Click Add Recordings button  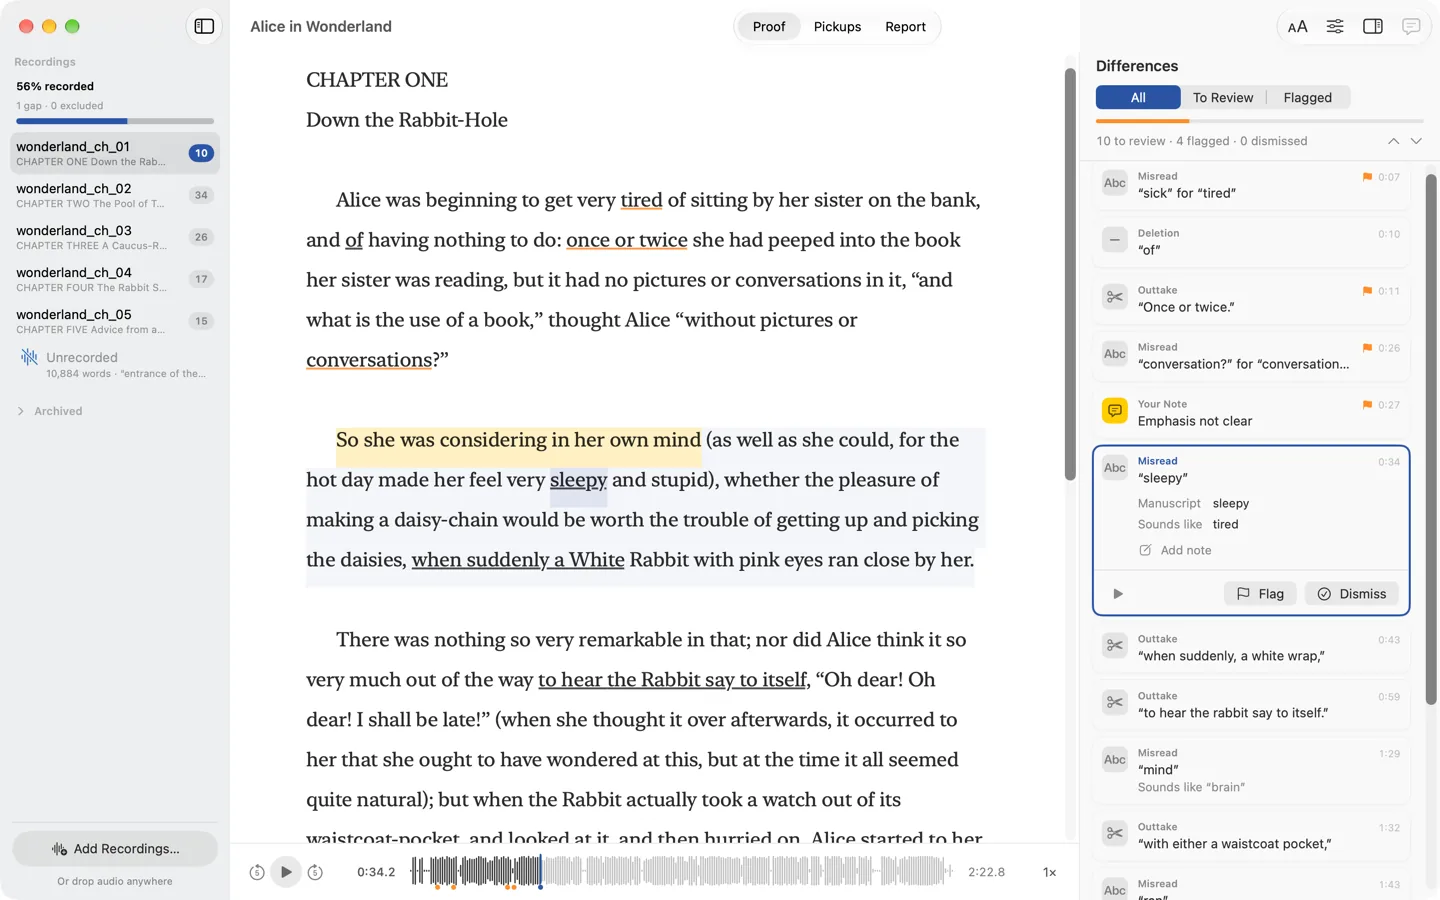tap(115, 849)
